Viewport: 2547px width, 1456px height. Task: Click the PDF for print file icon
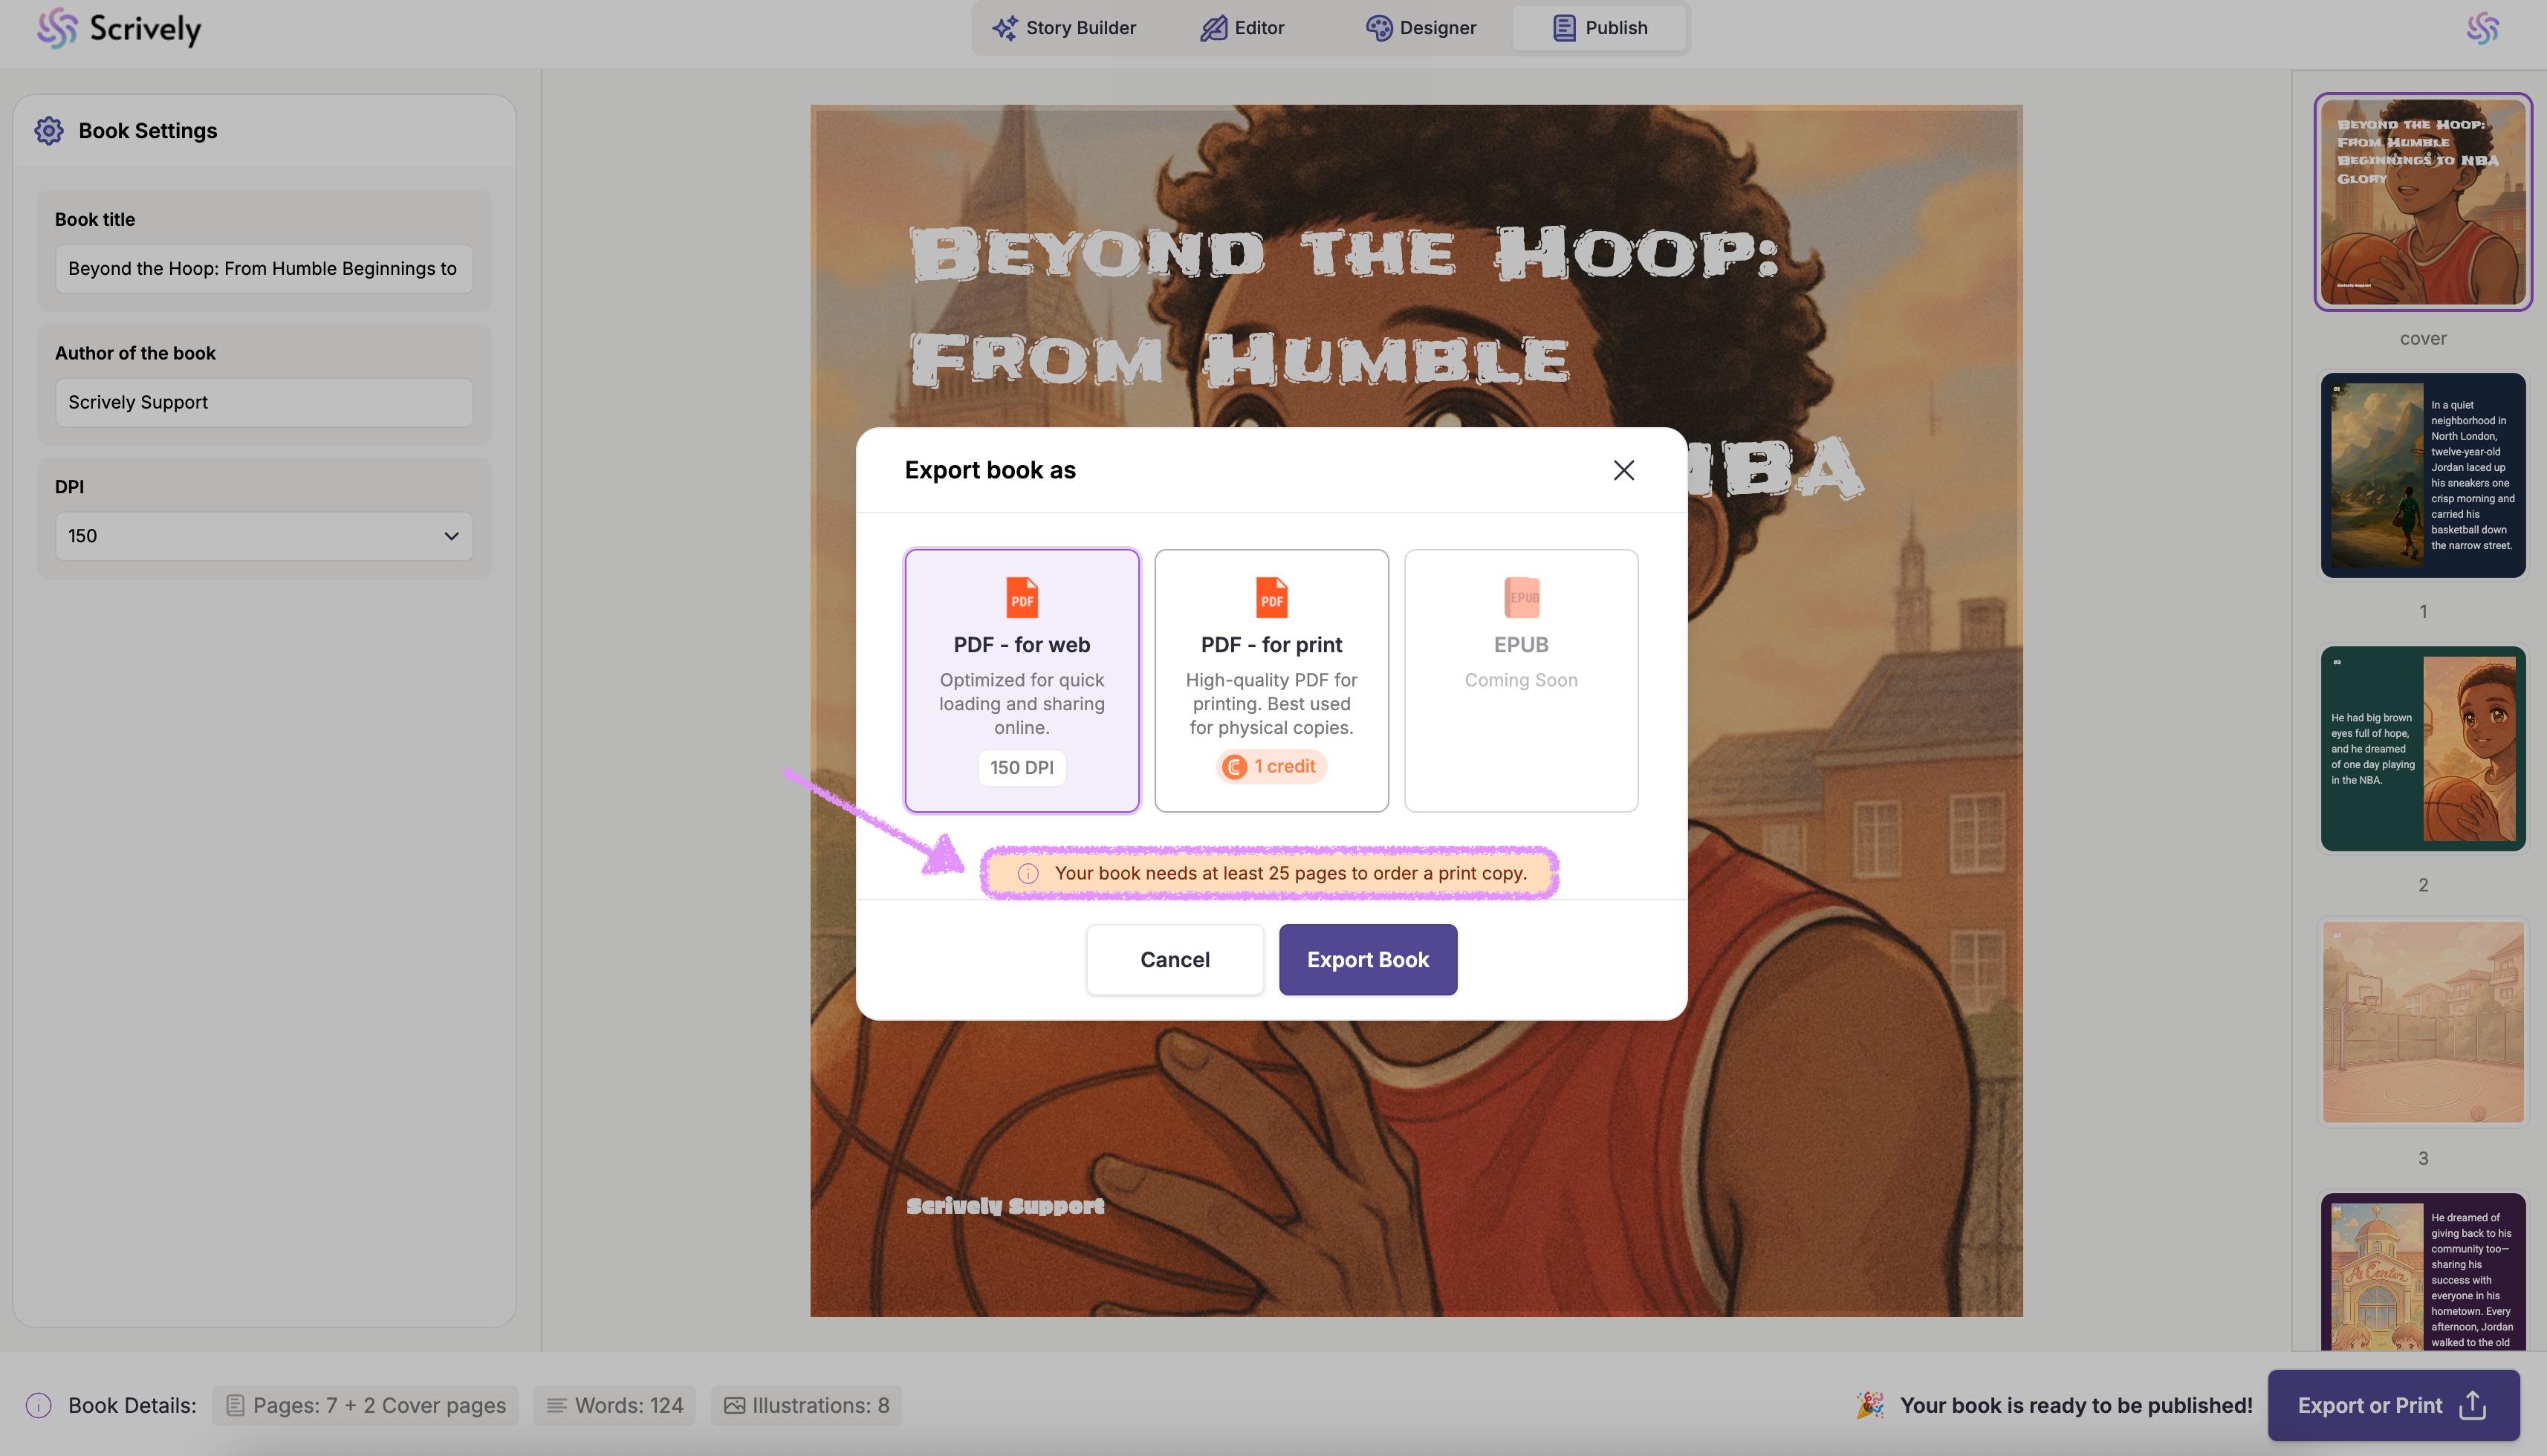click(x=1271, y=598)
